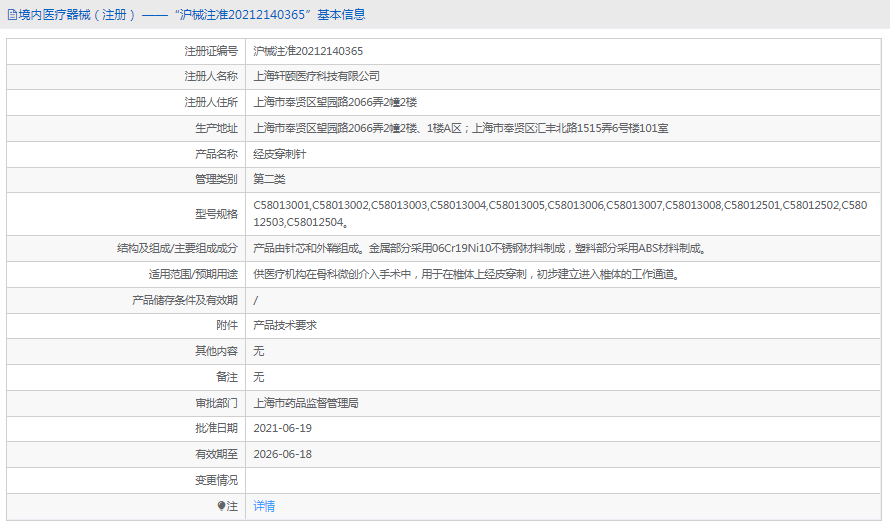Click the 注册人住所 label
Viewport: 890px width, 527px height.
point(211,102)
